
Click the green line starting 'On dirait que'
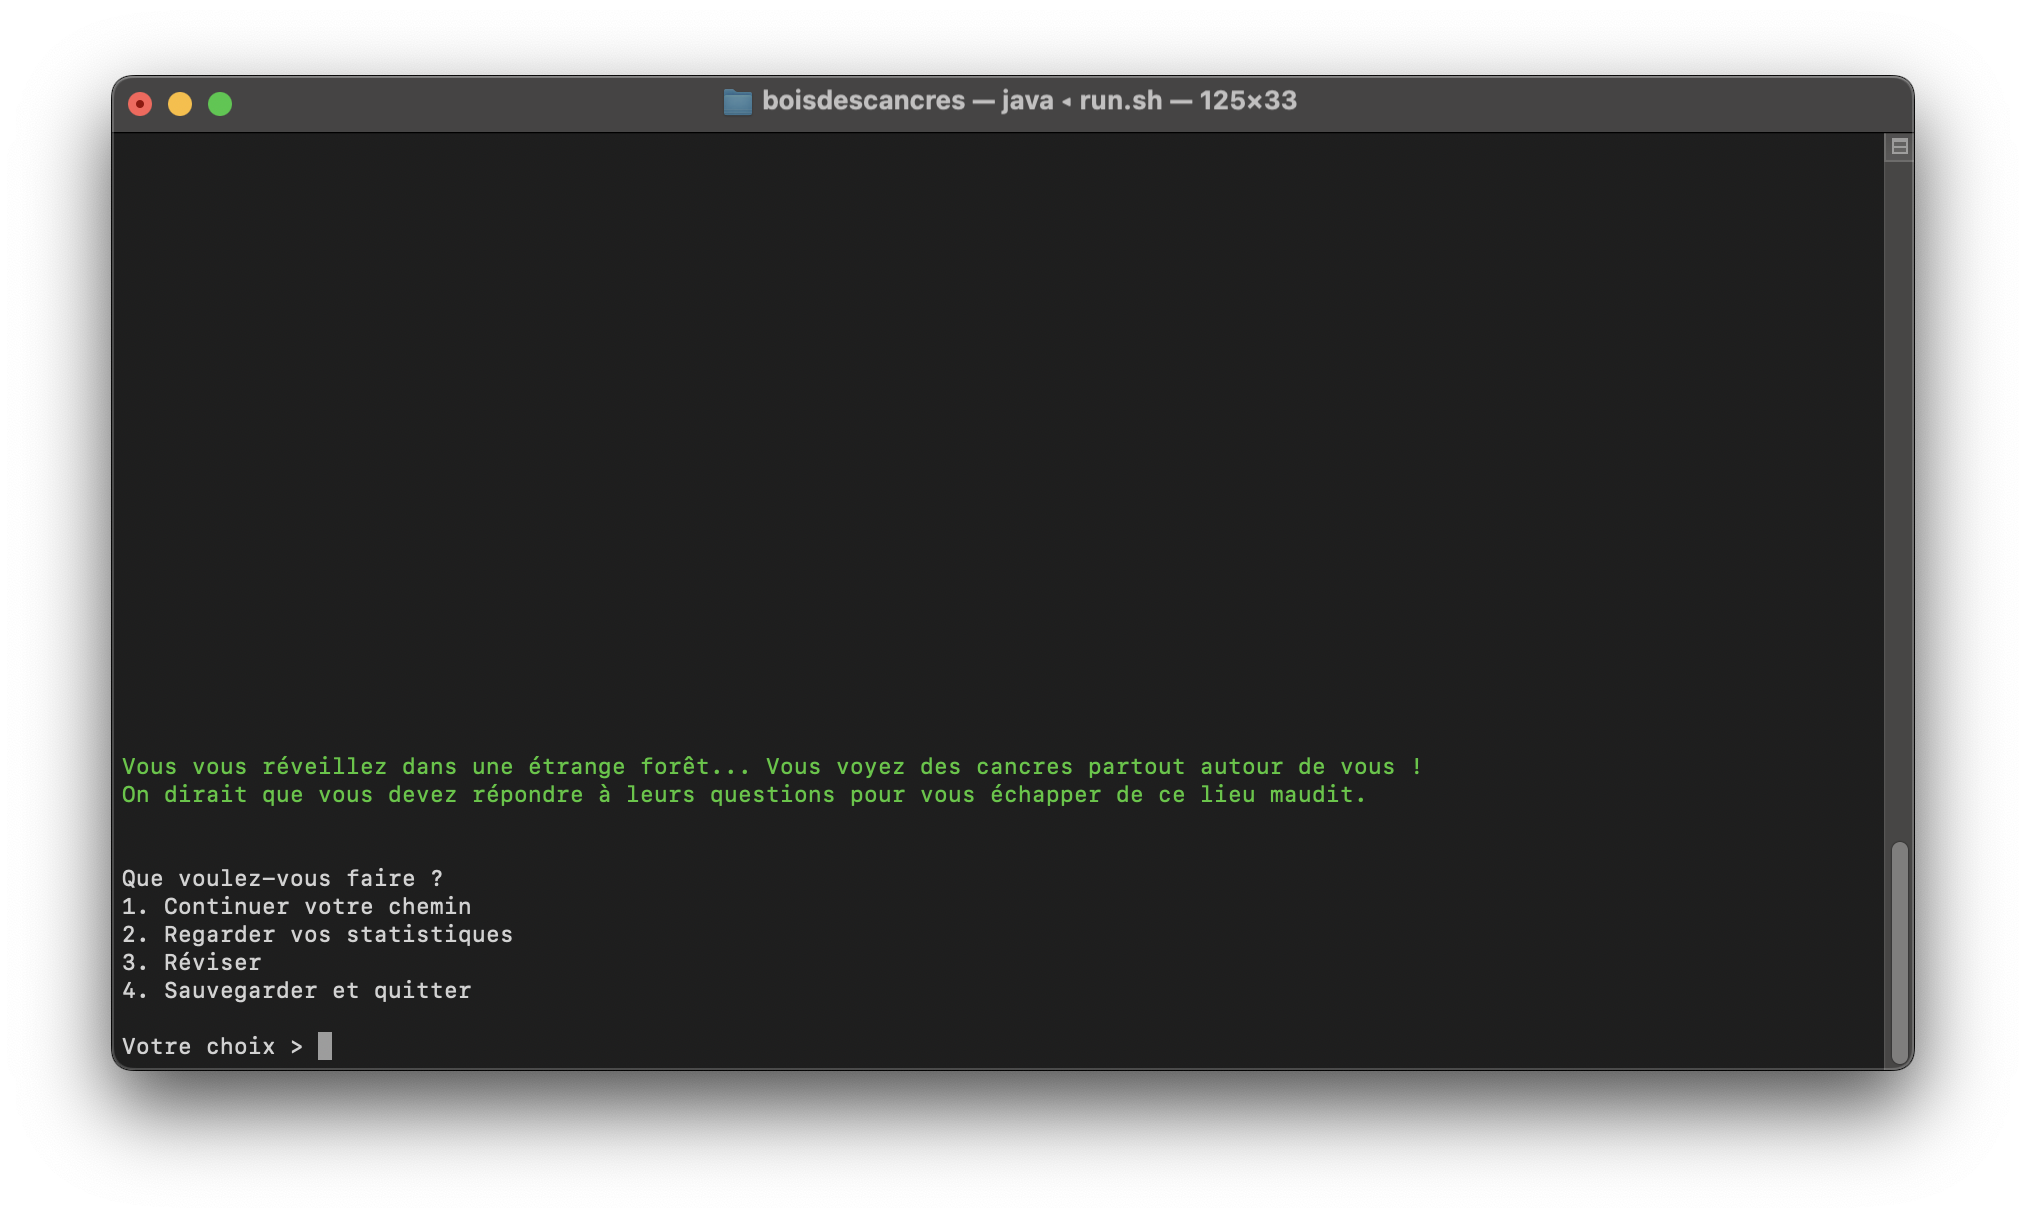(x=743, y=794)
